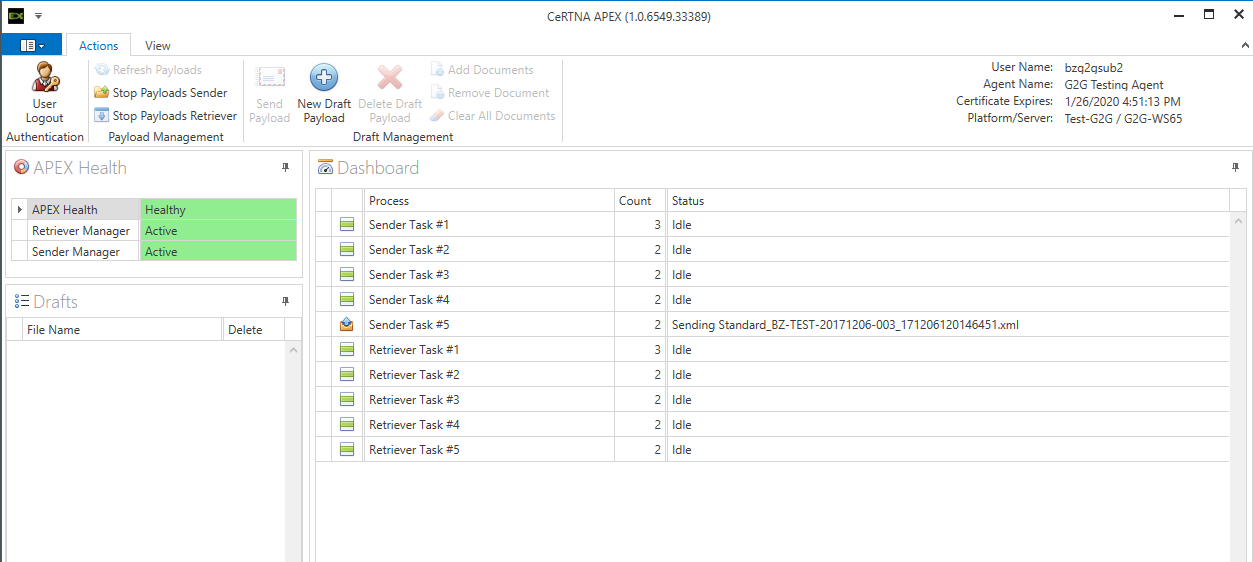This screenshot has height=562, width=1253.
Task: Click the Retriever Task #3 status icon
Action: click(x=347, y=400)
